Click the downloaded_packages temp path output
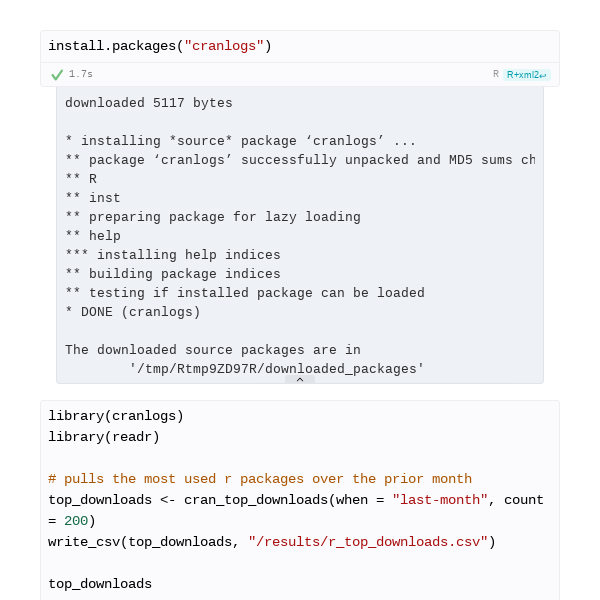Viewport: 600px width, 600px height. pos(276,369)
